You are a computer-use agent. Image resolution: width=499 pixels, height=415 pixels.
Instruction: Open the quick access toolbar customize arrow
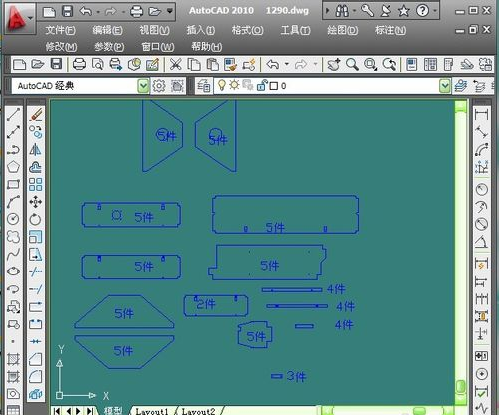point(170,12)
